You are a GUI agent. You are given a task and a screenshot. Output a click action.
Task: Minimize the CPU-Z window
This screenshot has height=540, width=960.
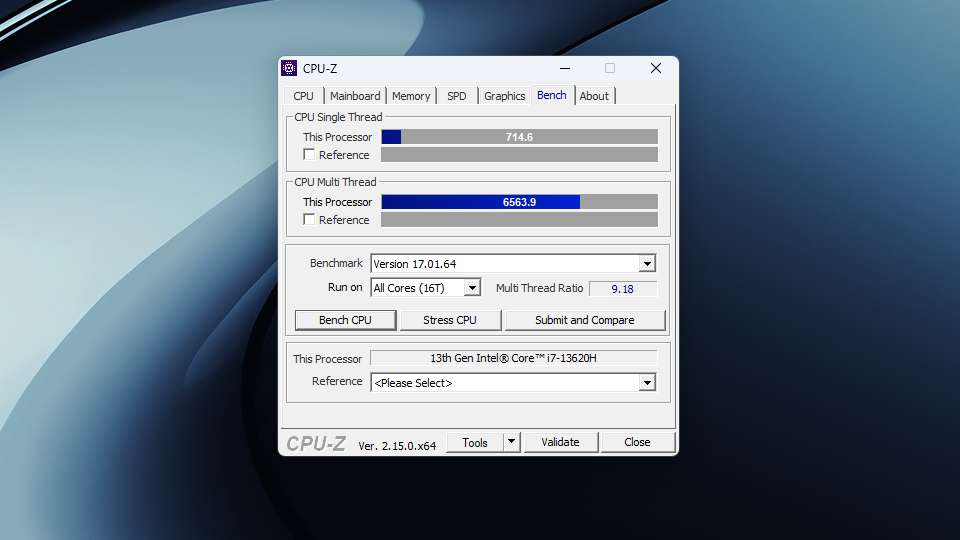click(565, 68)
